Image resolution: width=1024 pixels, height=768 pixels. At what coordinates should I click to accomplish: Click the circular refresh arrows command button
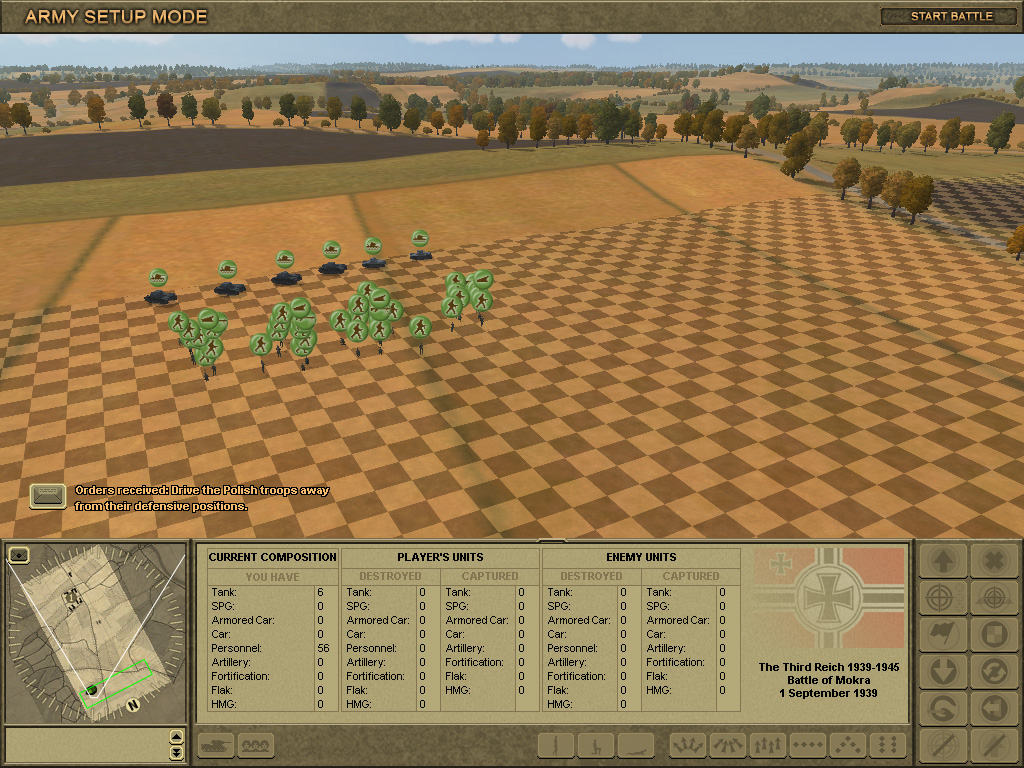pyautogui.click(x=994, y=670)
